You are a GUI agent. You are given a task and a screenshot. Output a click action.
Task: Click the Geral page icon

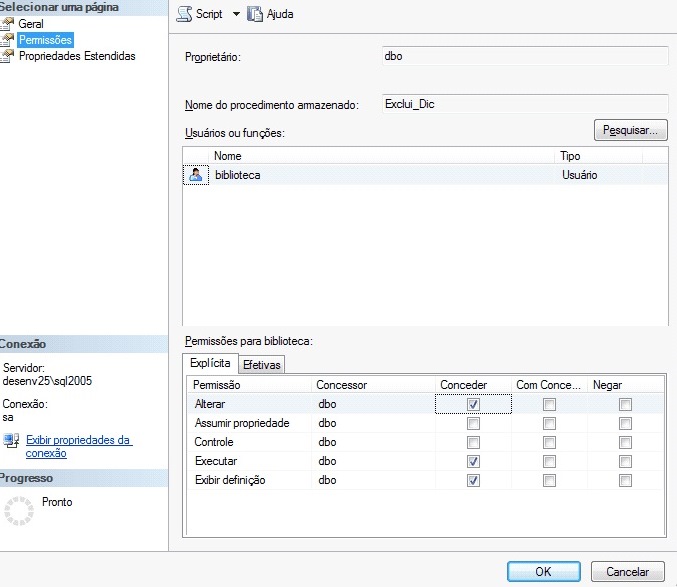coord(7,24)
